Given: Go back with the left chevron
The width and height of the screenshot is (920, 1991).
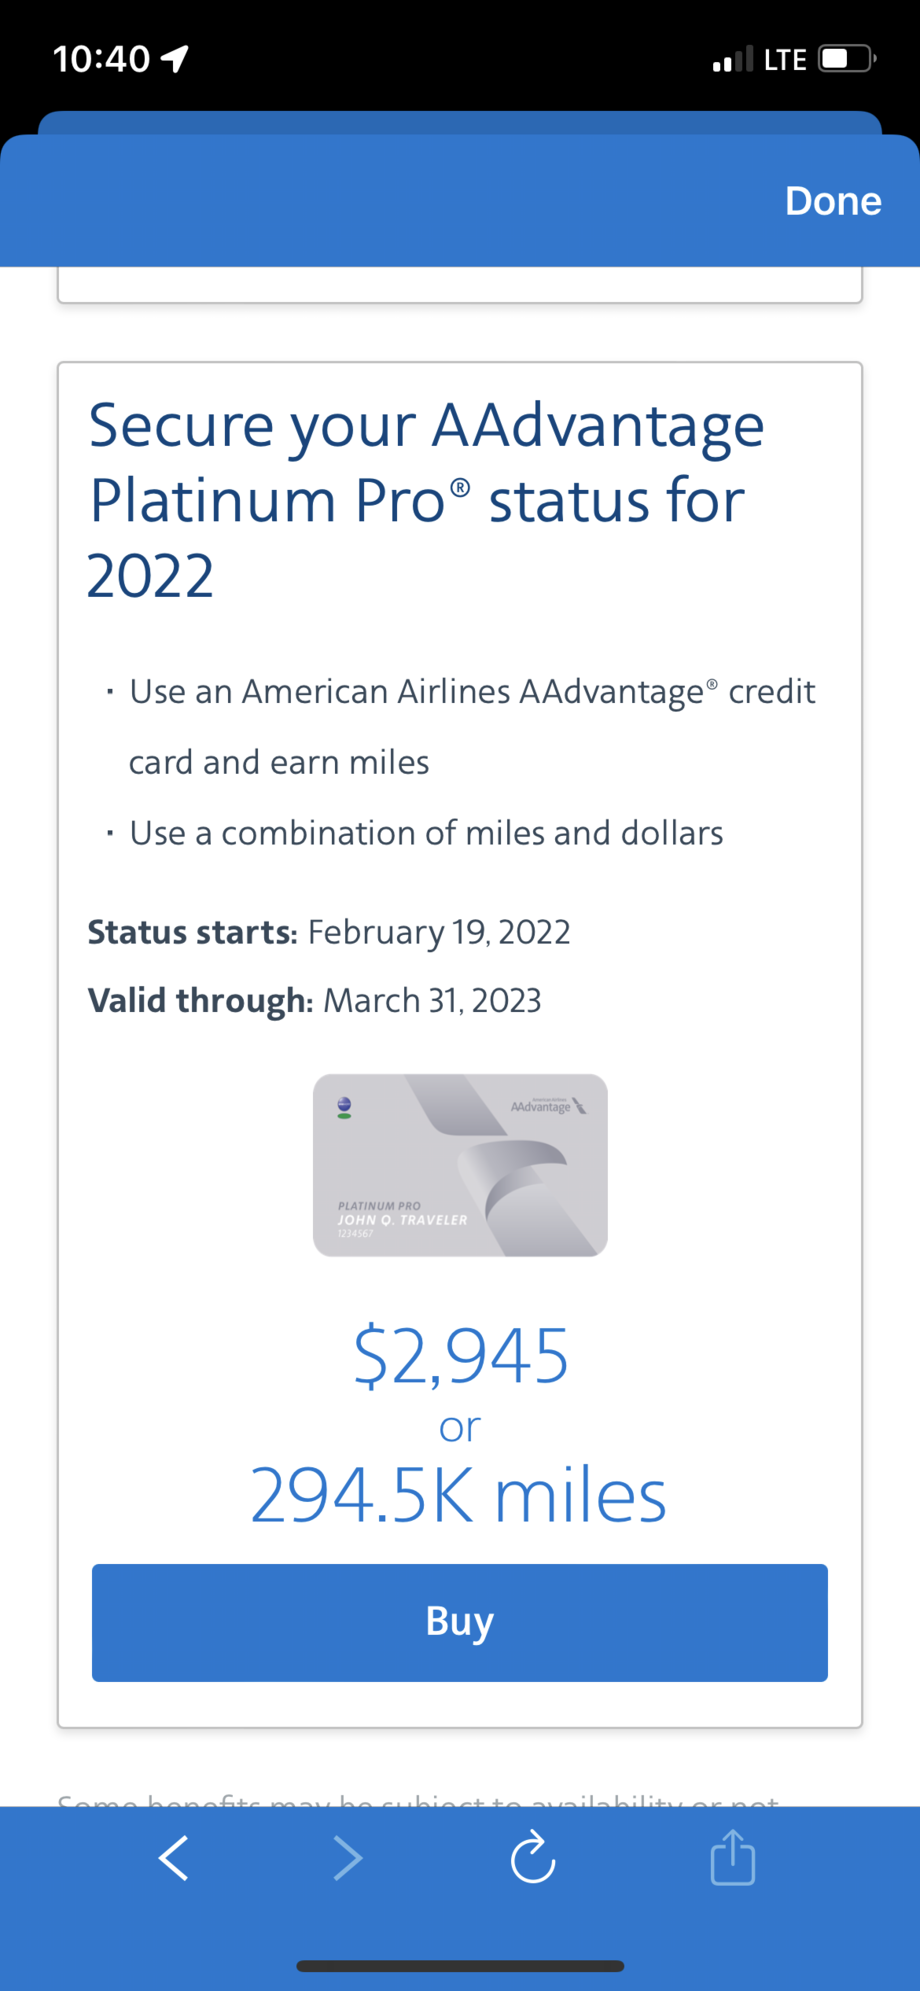Looking at the screenshot, I should point(174,1859).
